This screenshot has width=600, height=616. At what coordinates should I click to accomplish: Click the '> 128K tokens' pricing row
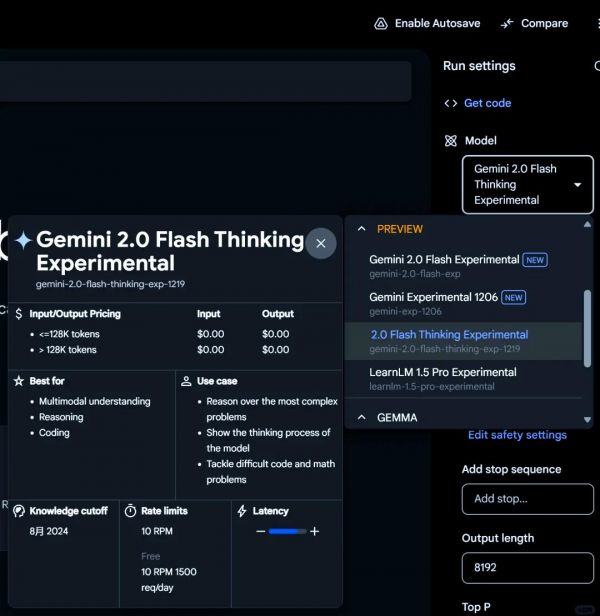[68, 350]
